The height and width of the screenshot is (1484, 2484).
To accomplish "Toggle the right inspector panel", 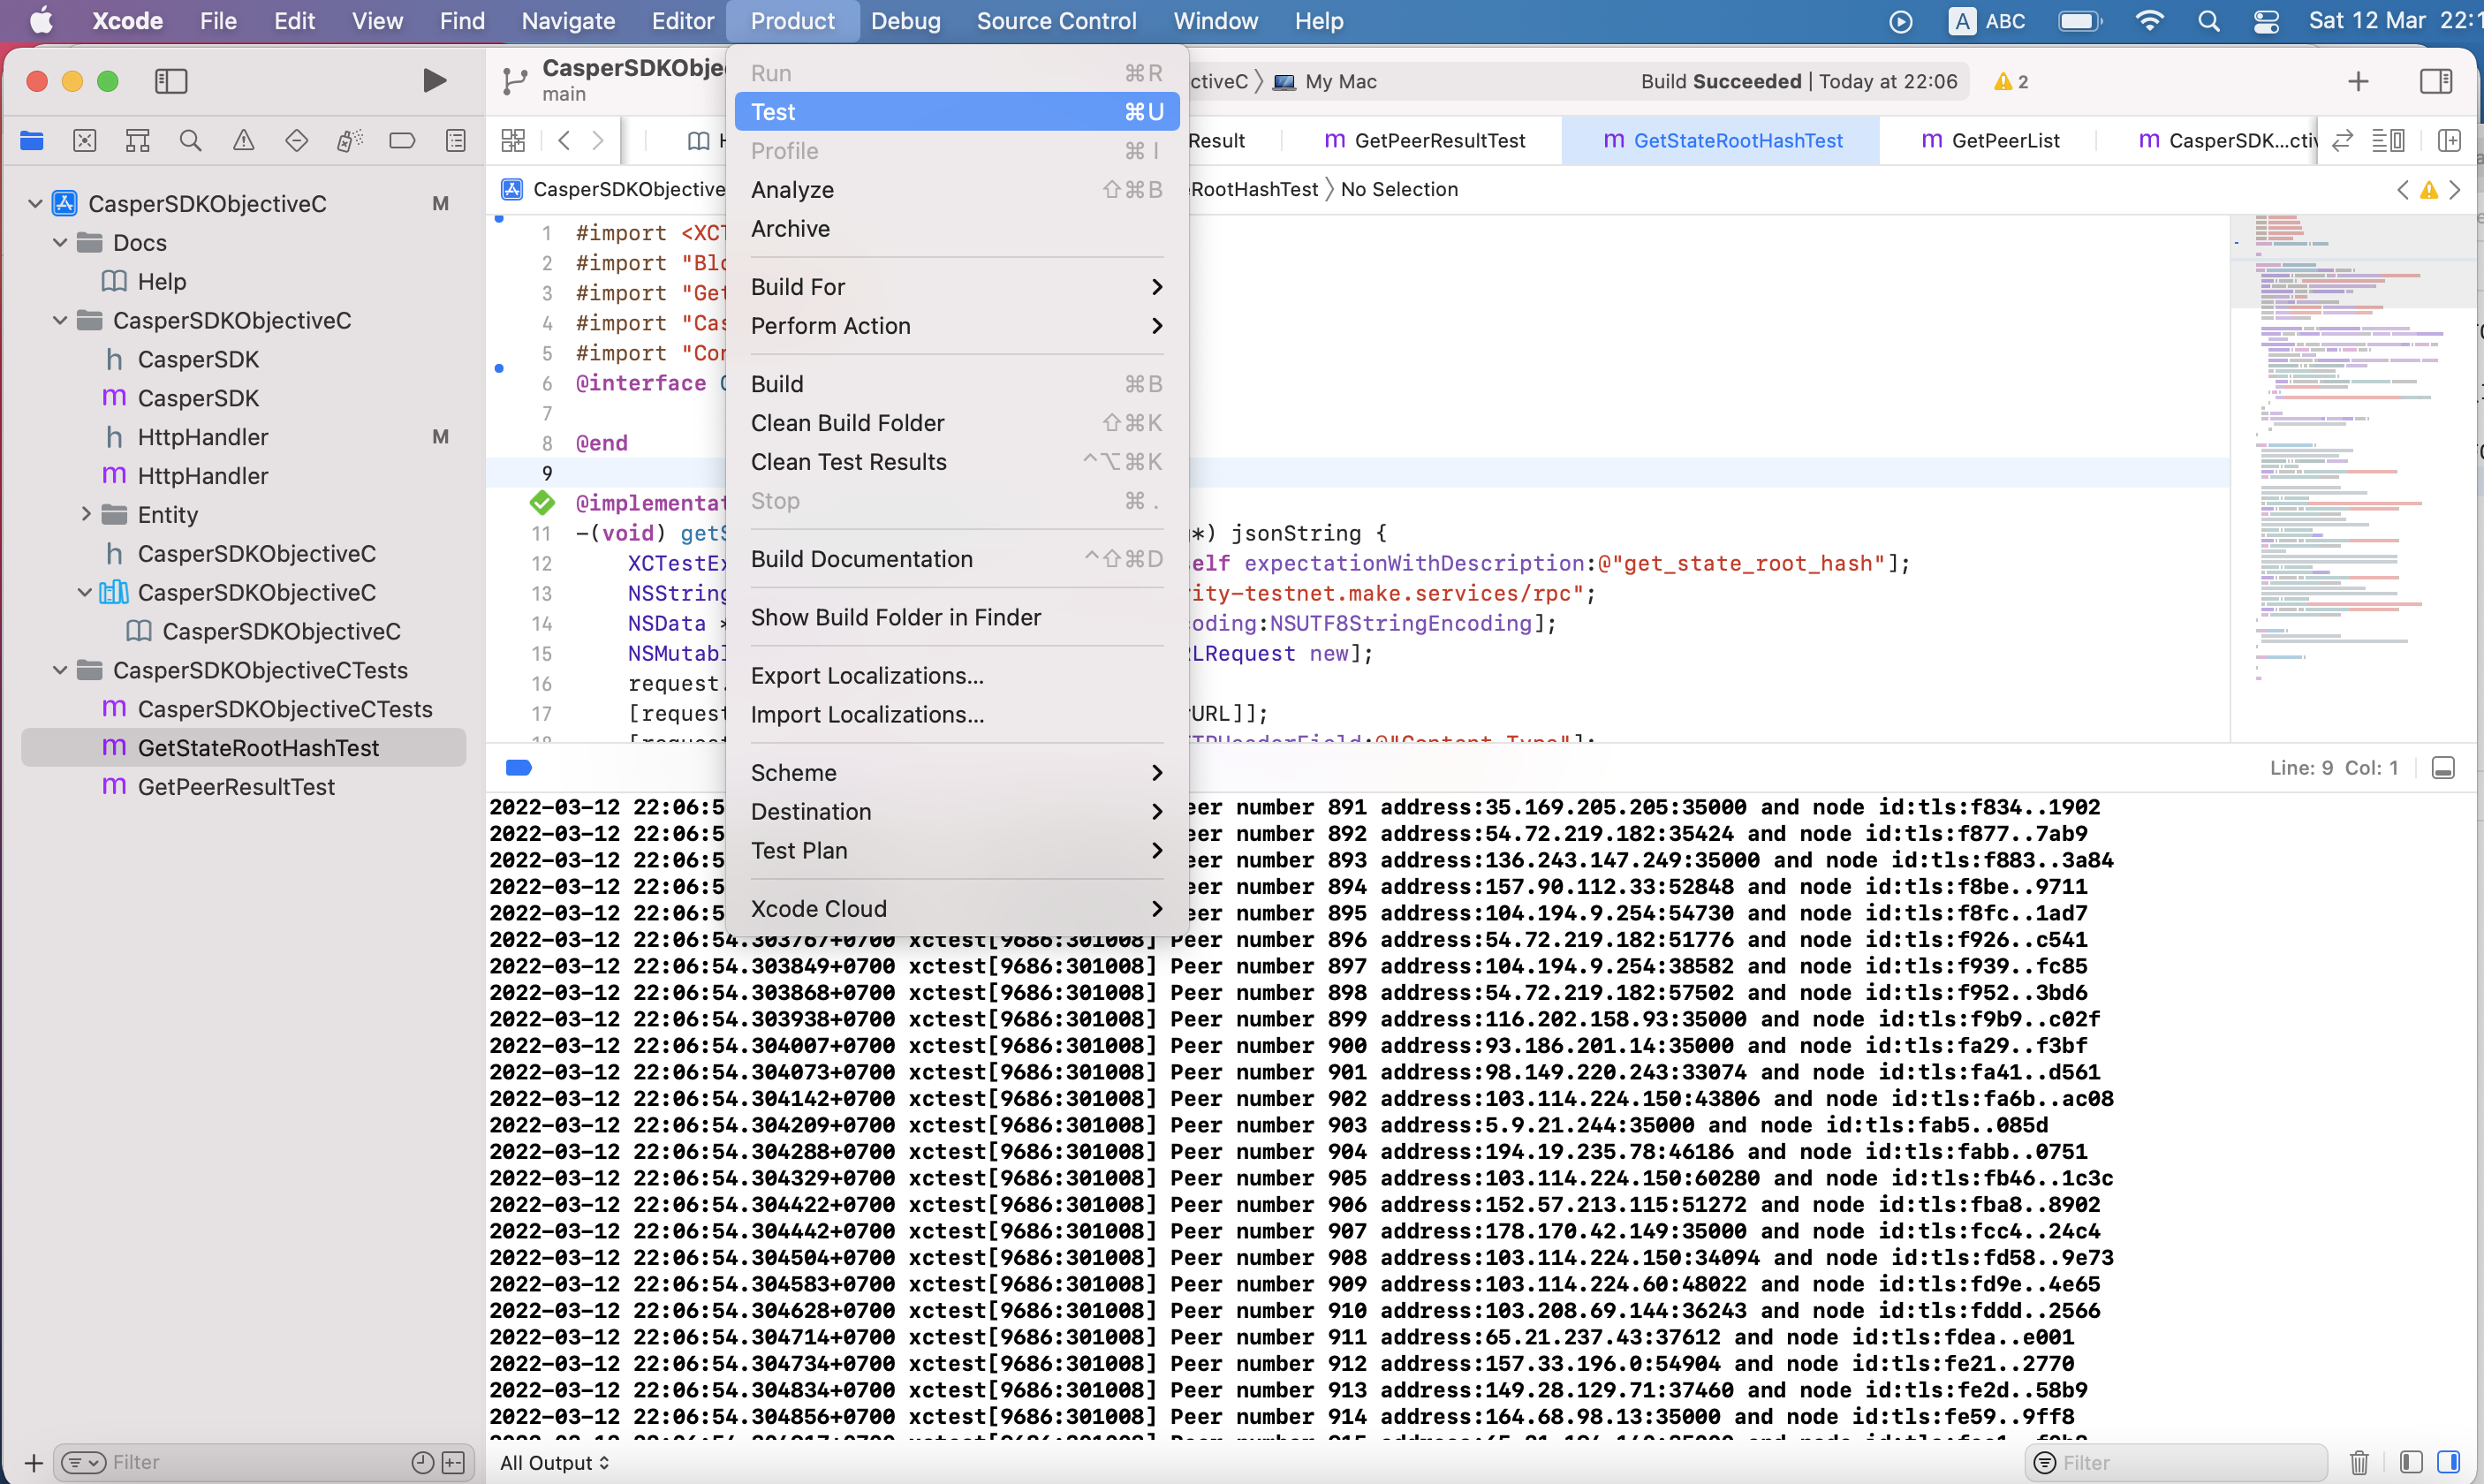I will click(x=2437, y=81).
